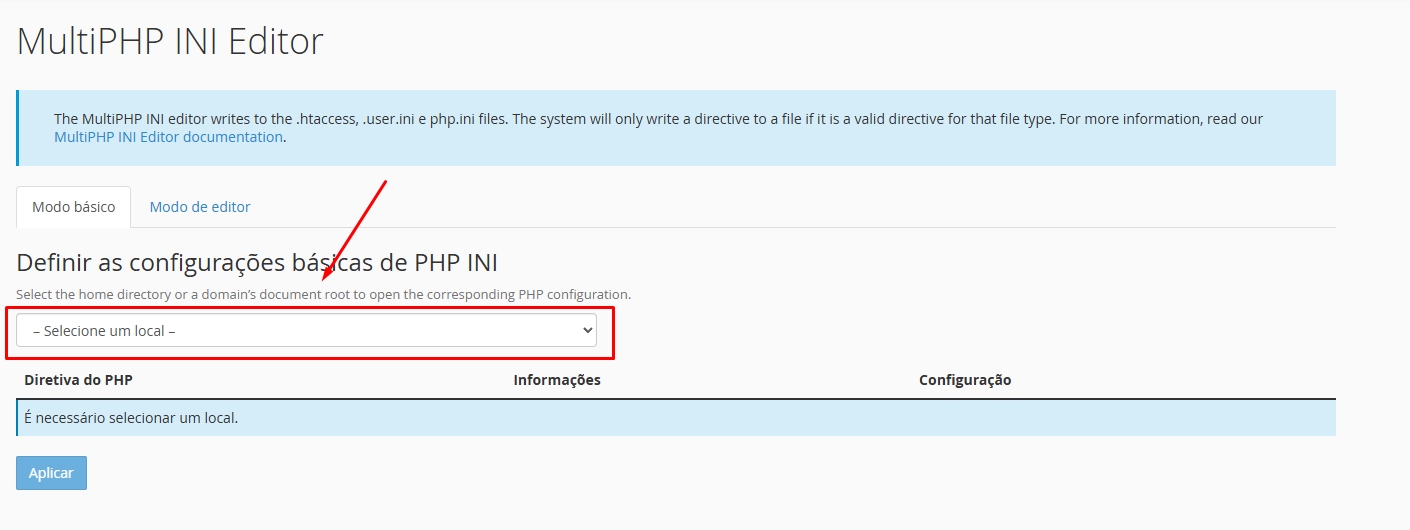
Task: Click the 'É necessário selecionar um local' notice
Action: click(x=131, y=418)
